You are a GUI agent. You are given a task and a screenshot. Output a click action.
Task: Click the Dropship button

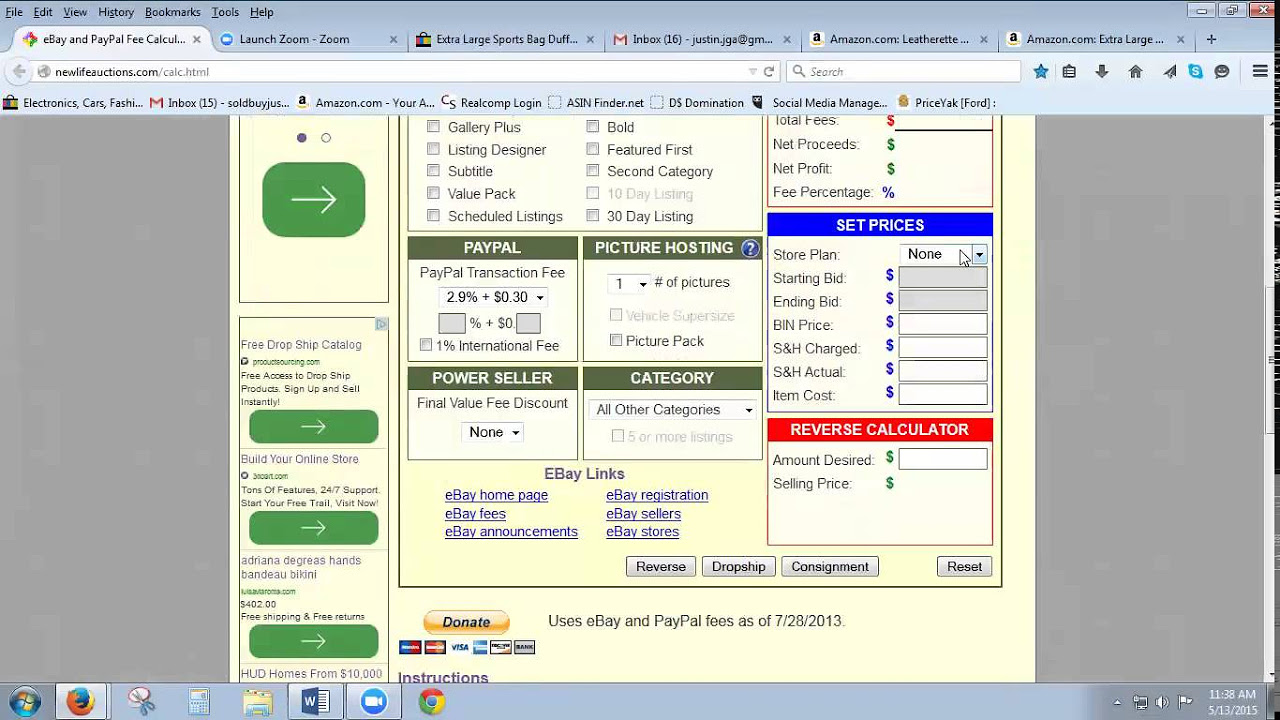click(739, 566)
